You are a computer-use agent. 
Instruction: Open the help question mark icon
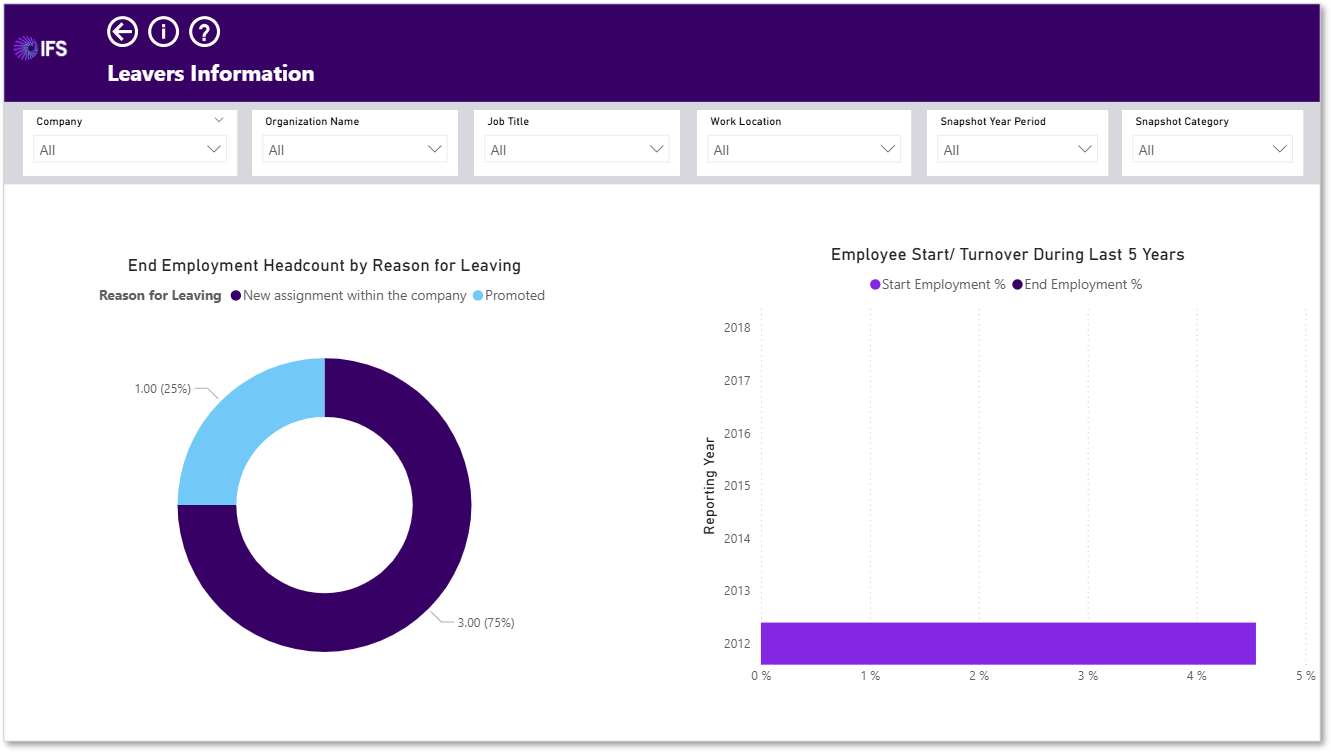coord(204,32)
